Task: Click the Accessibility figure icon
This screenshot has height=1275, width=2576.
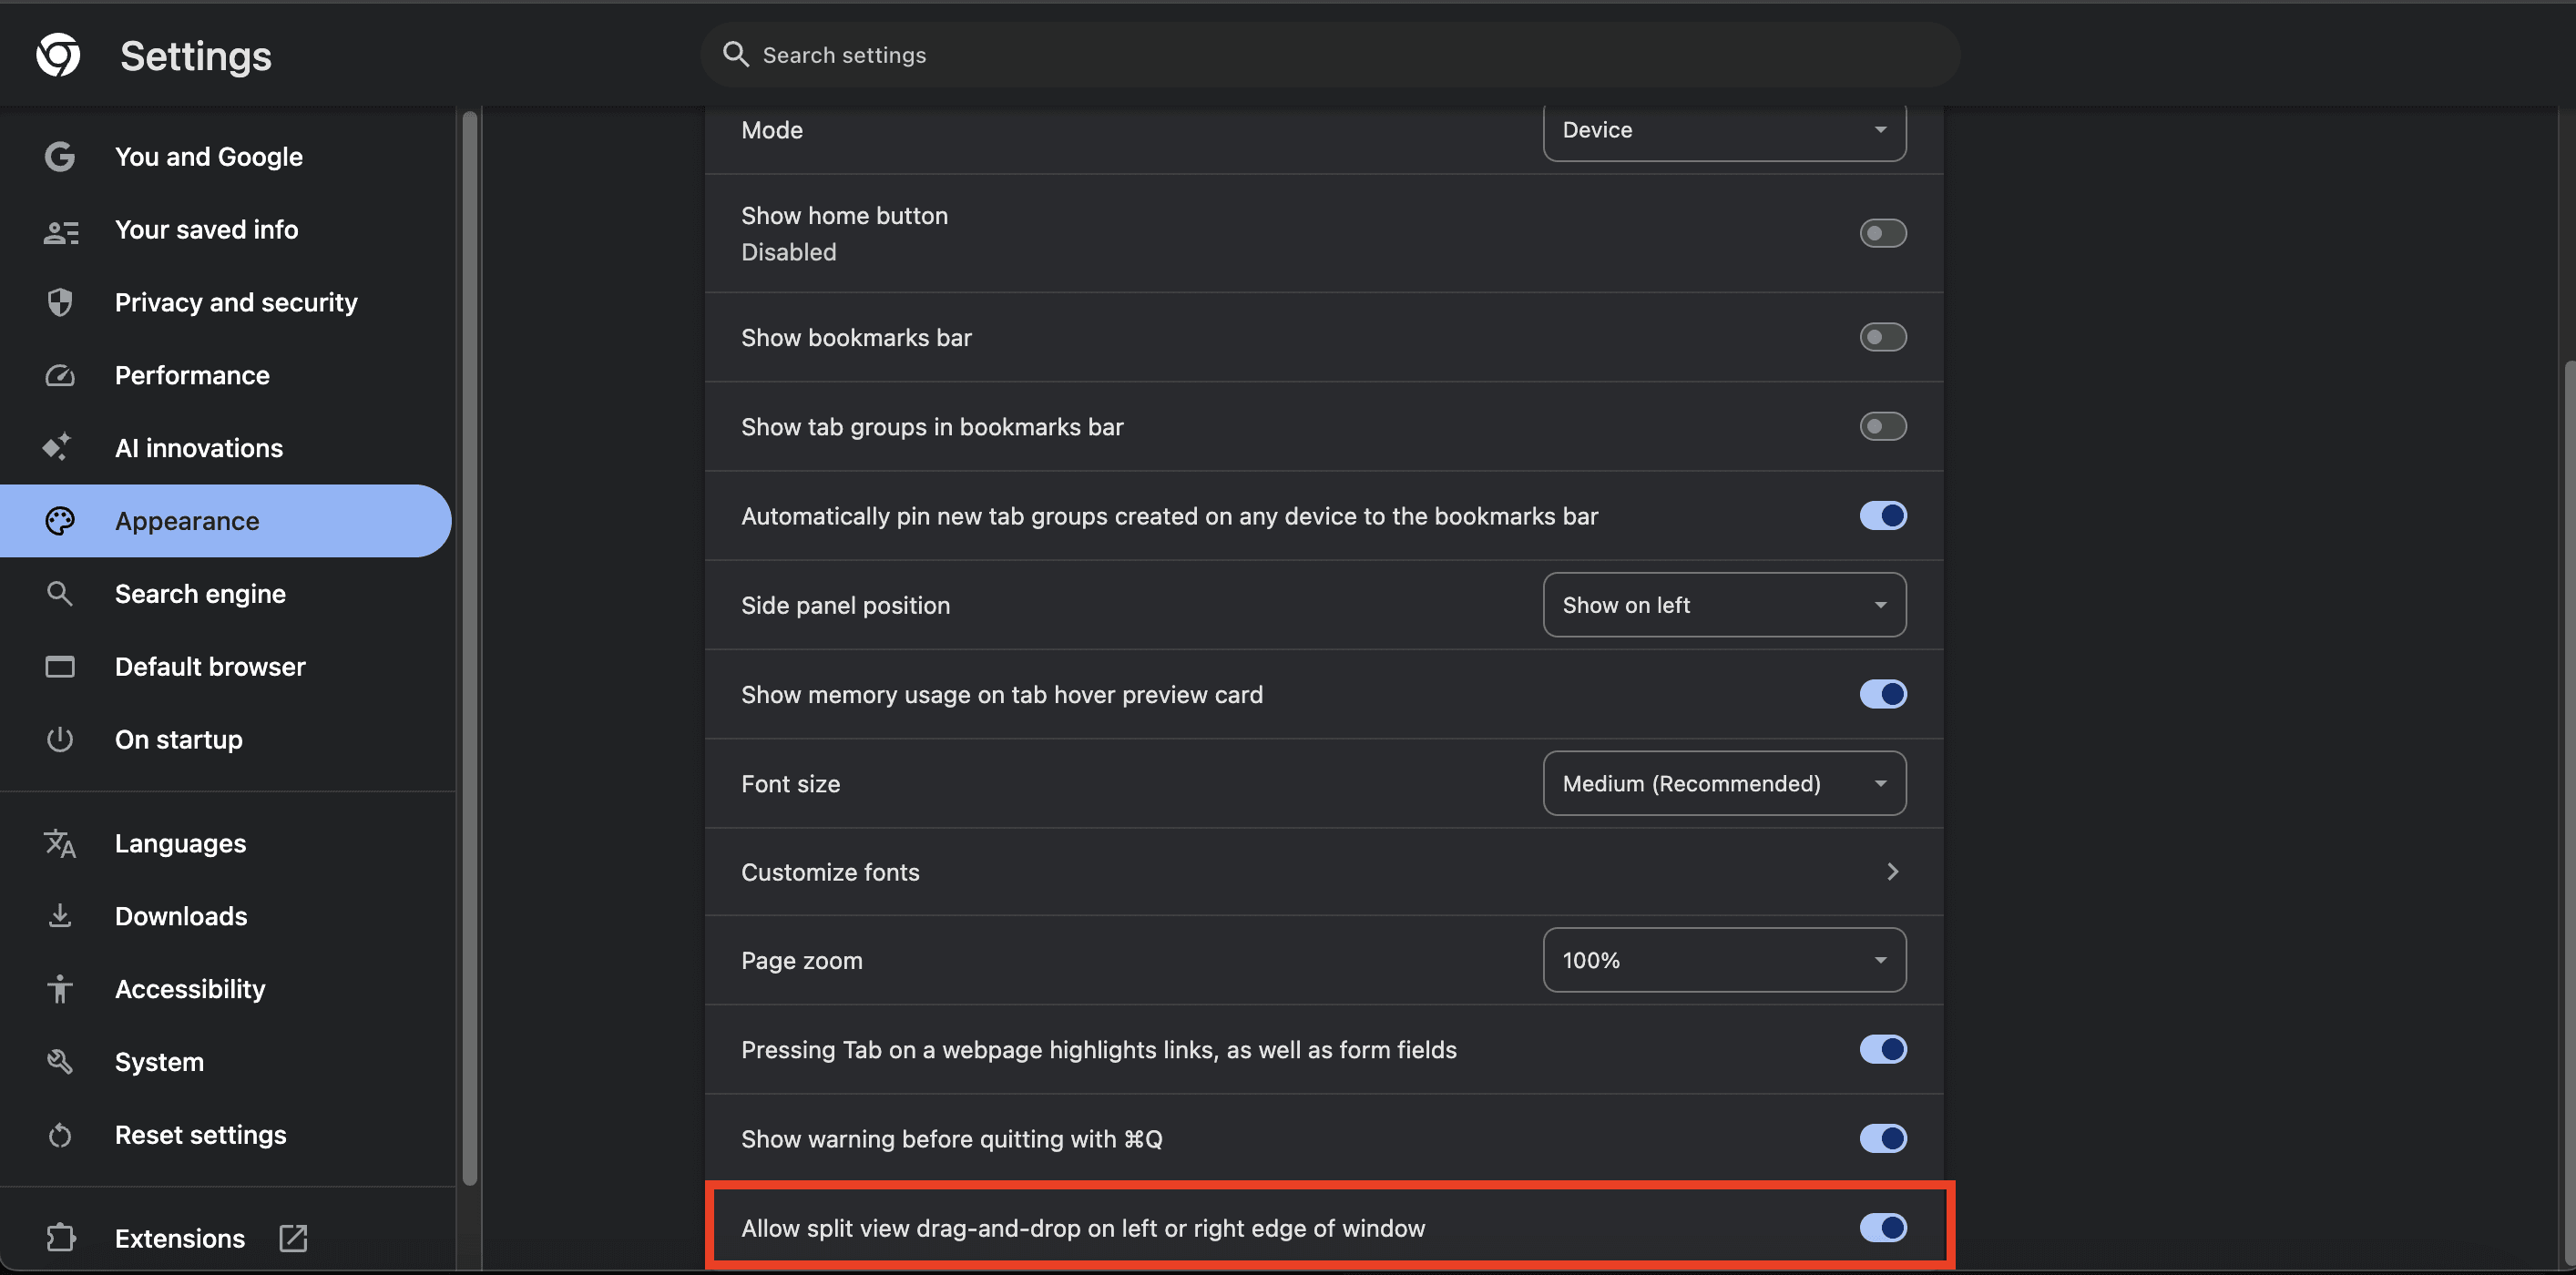Action: tap(60, 988)
